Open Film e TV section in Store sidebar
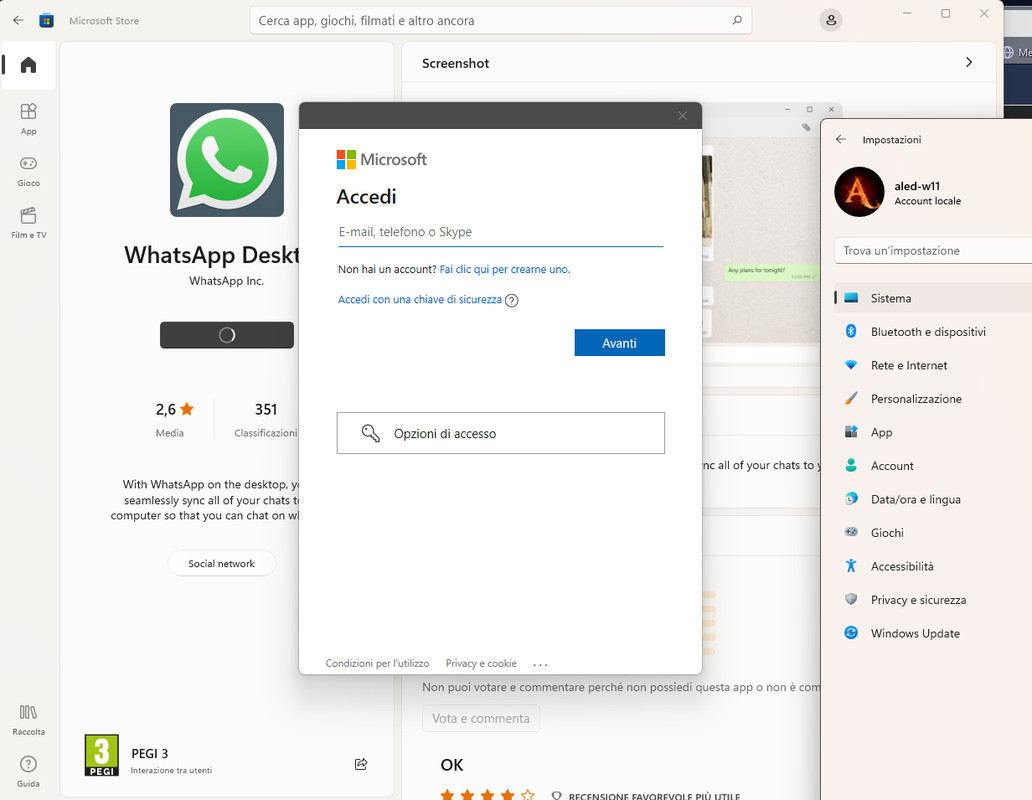 (28, 223)
